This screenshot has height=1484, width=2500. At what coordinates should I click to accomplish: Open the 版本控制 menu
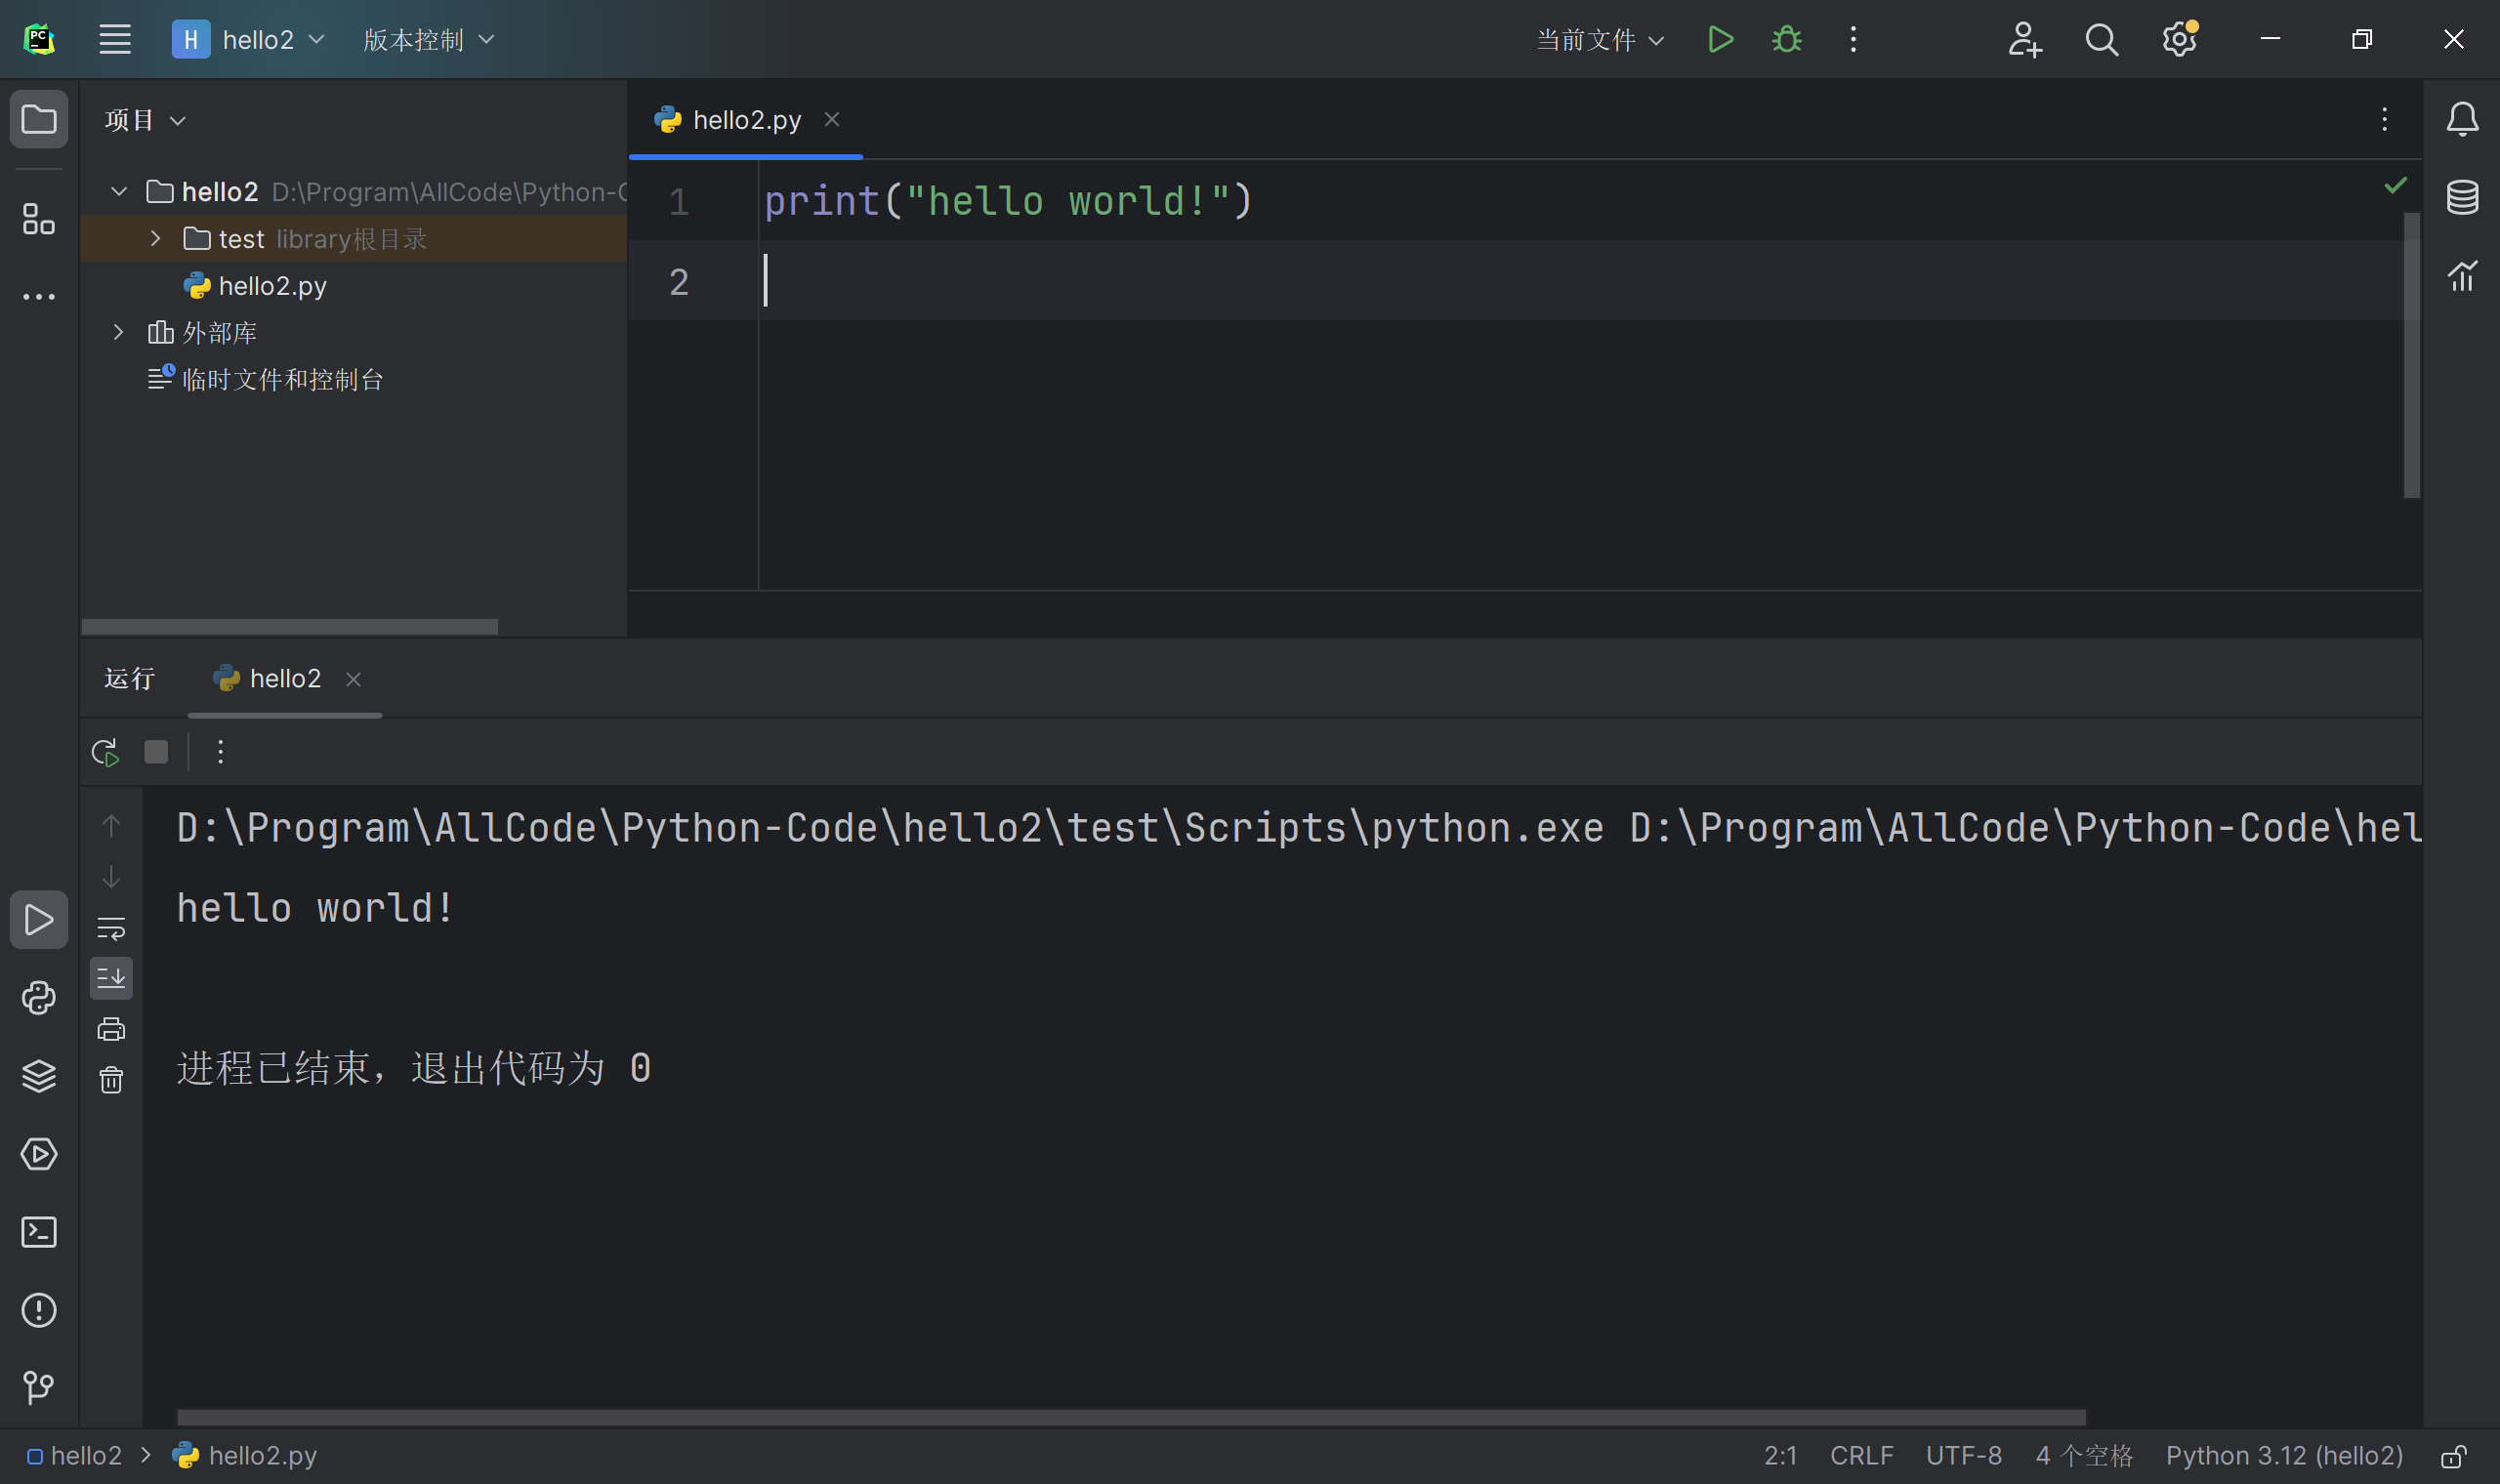click(428, 40)
